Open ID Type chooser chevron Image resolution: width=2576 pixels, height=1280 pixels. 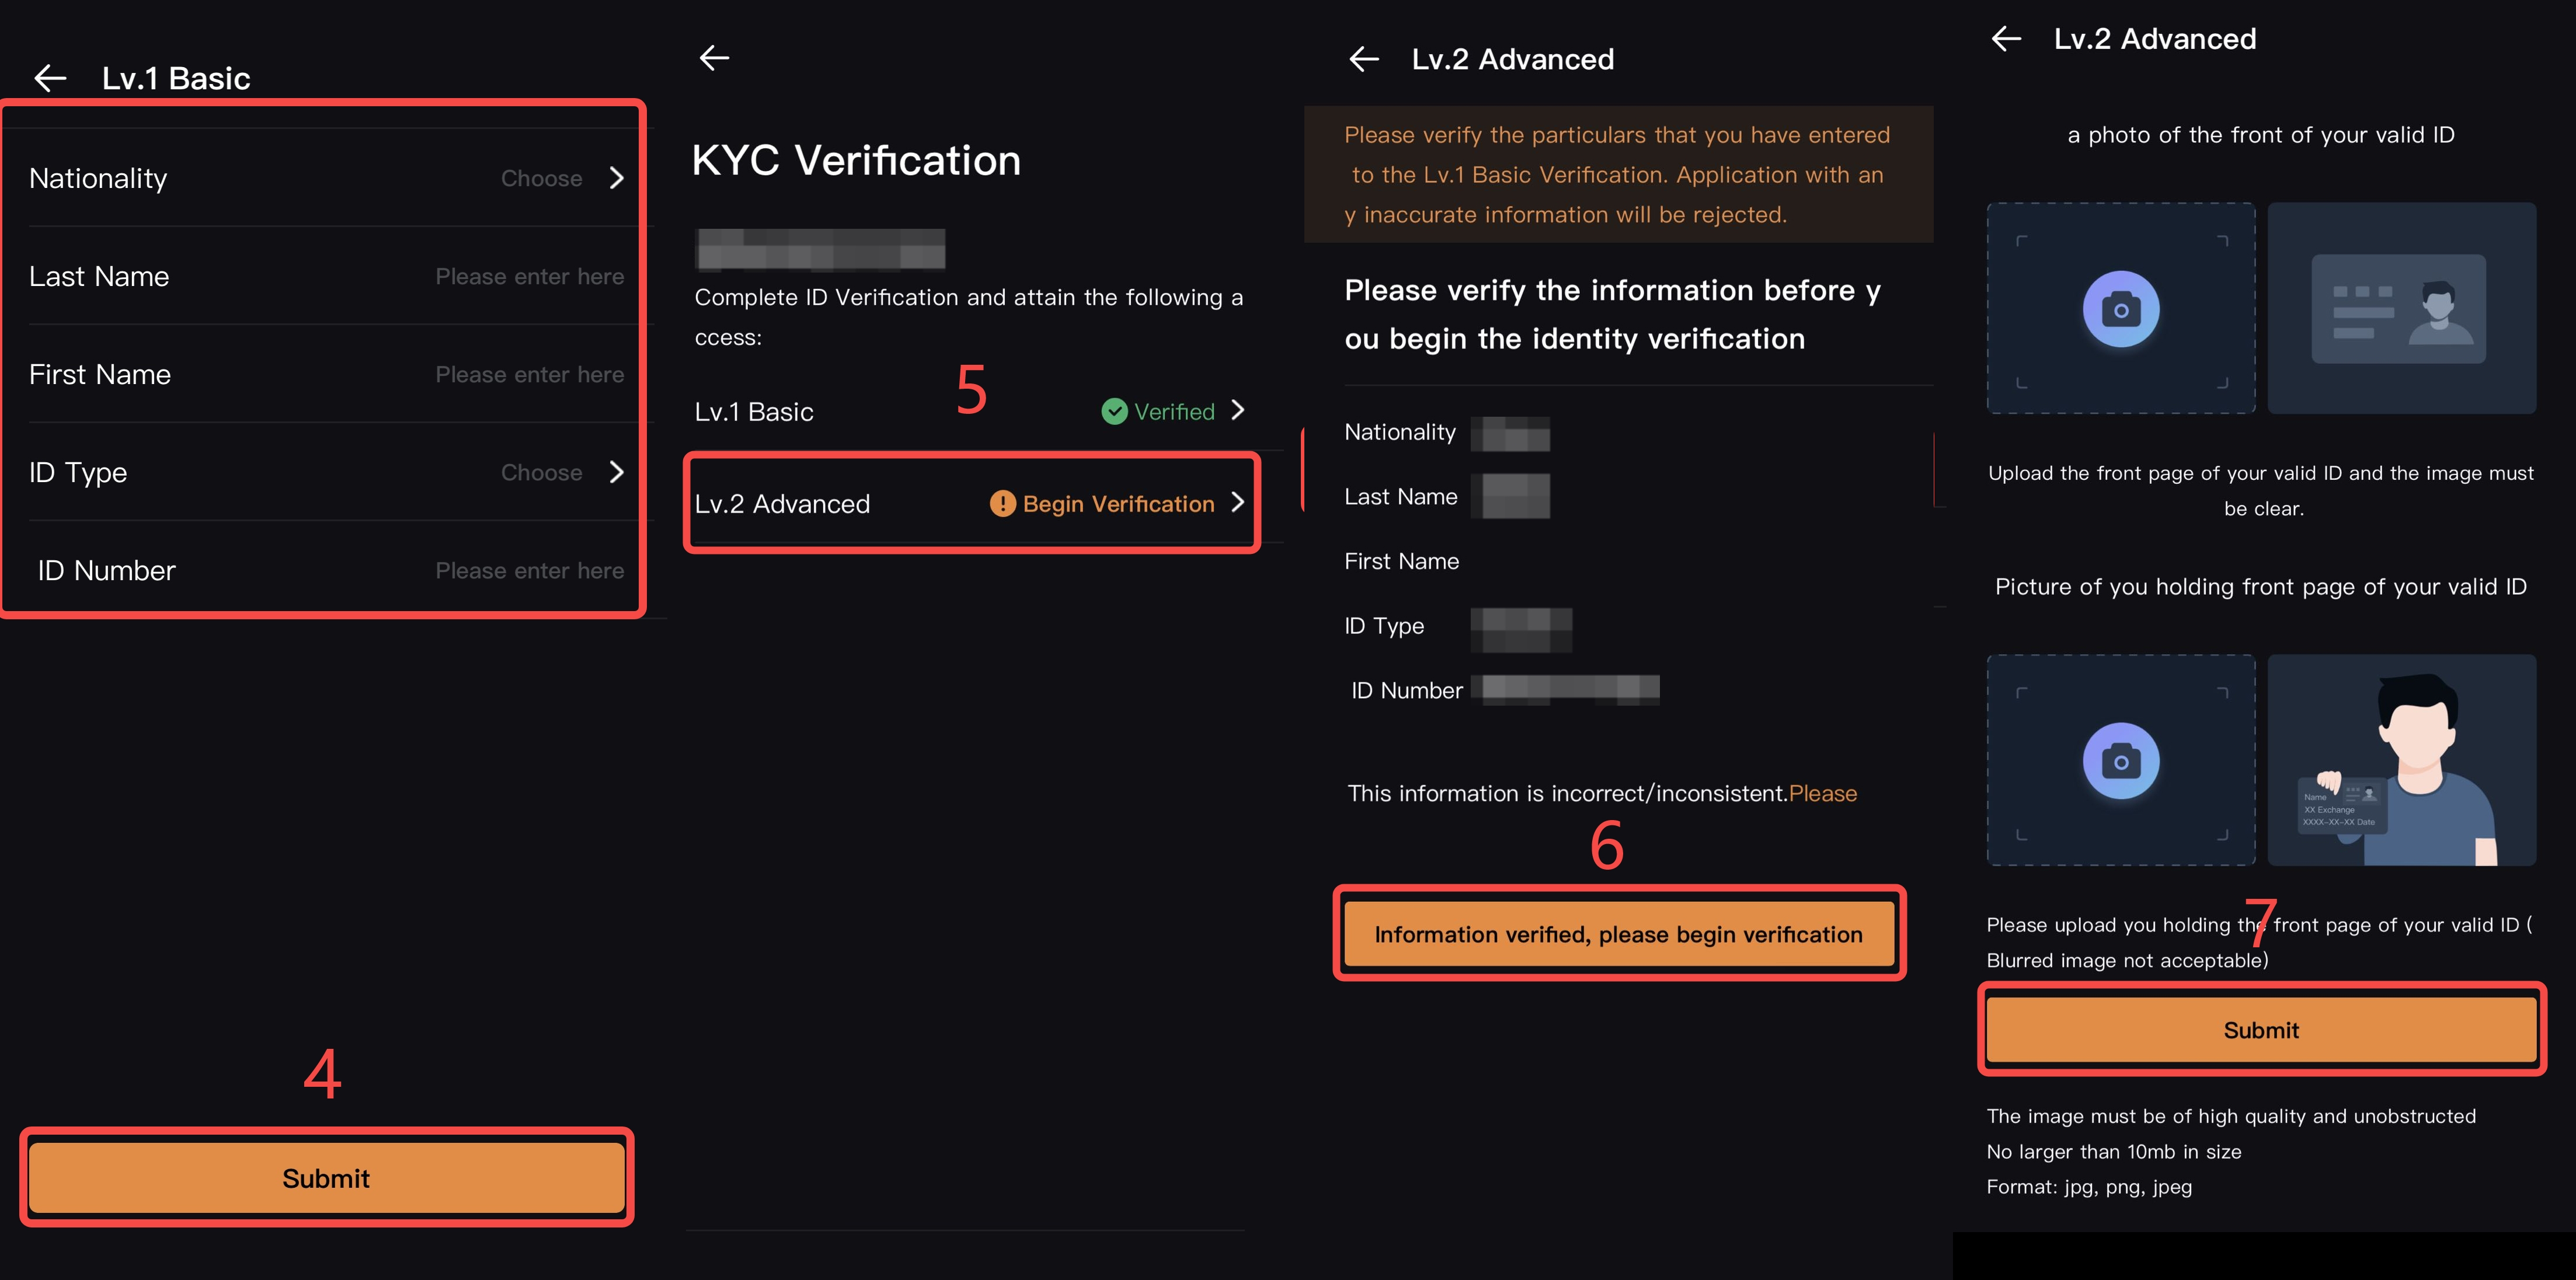coord(617,472)
